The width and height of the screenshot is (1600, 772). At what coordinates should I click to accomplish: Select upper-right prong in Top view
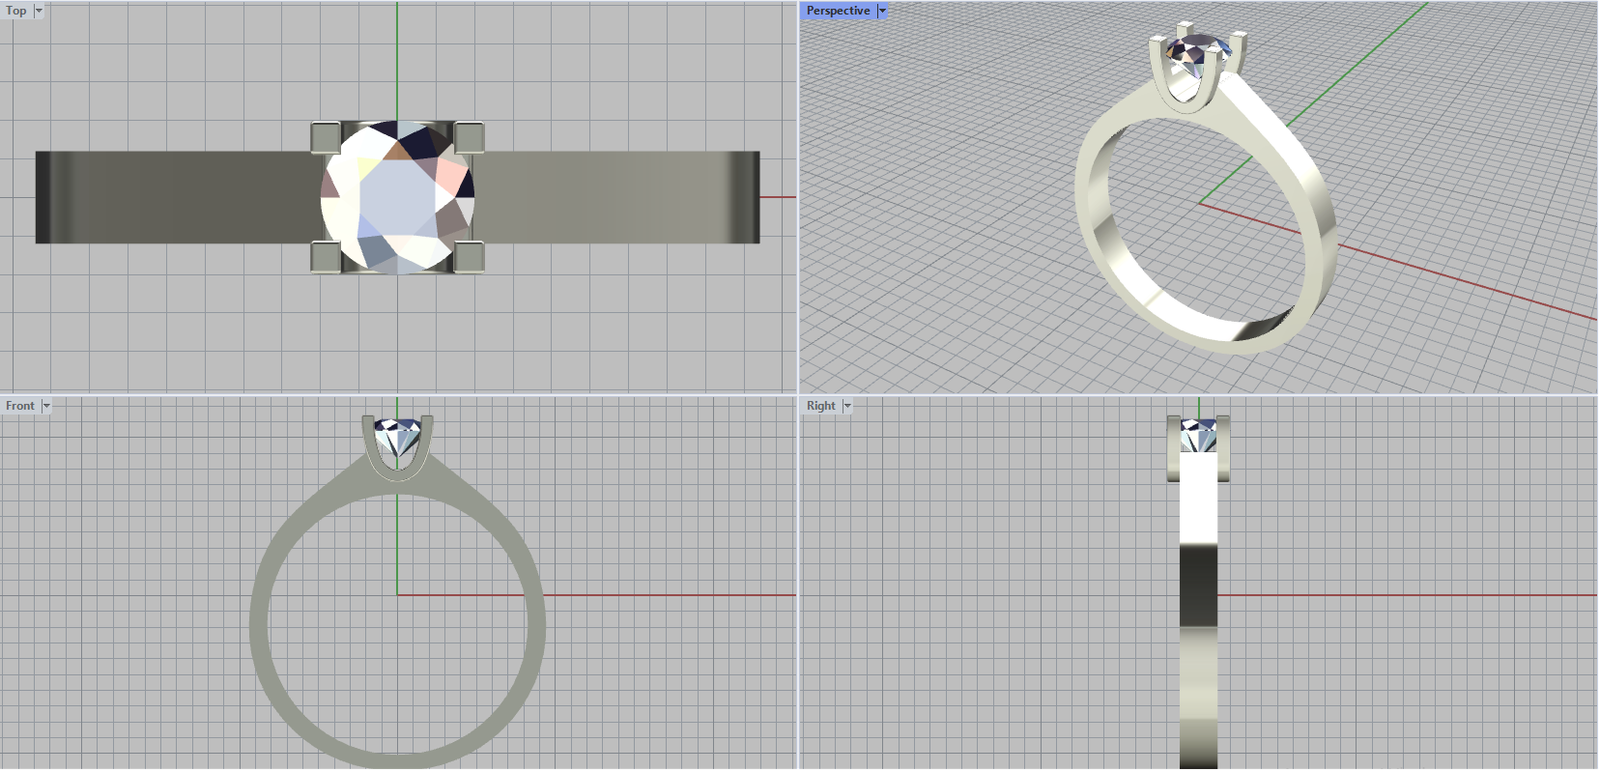coord(469,136)
